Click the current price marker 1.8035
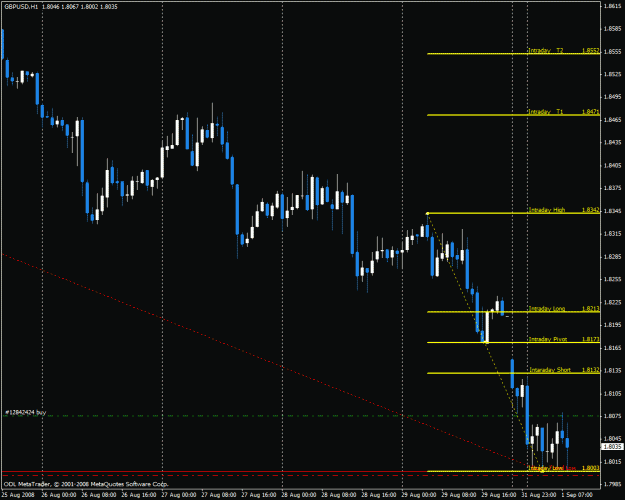Viewport: 625px width, 500px height. (x=613, y=447)
